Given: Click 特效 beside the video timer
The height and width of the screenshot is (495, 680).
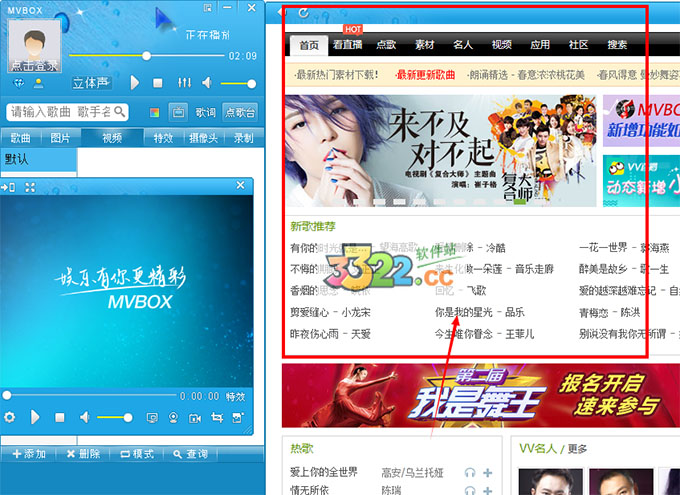Looking at the screenshot, I should (235, 397).
